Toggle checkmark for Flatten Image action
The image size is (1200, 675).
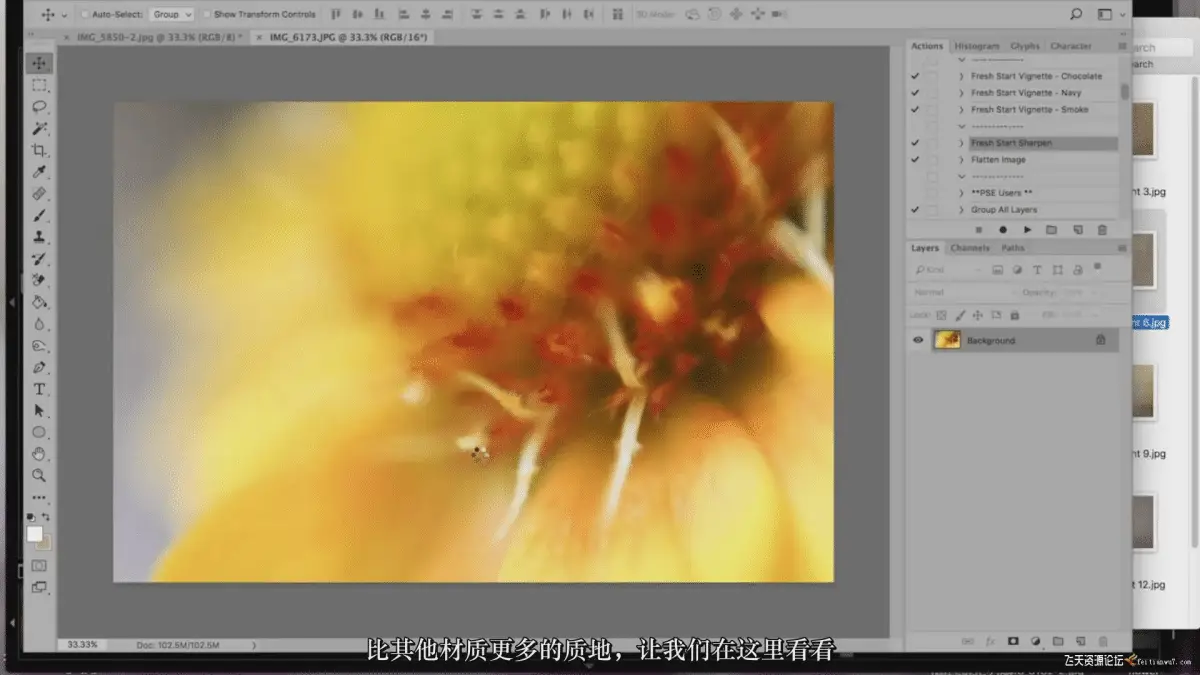[x=915, y=159]
